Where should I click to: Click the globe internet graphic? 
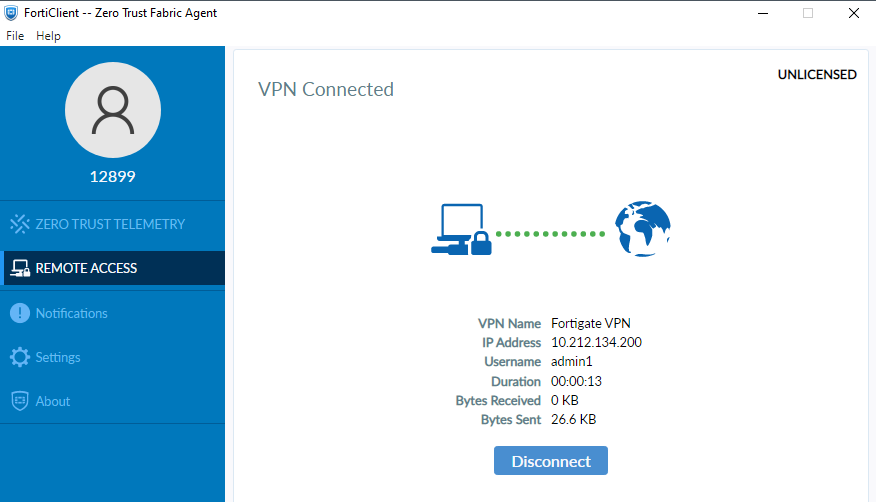coord(643,229)
